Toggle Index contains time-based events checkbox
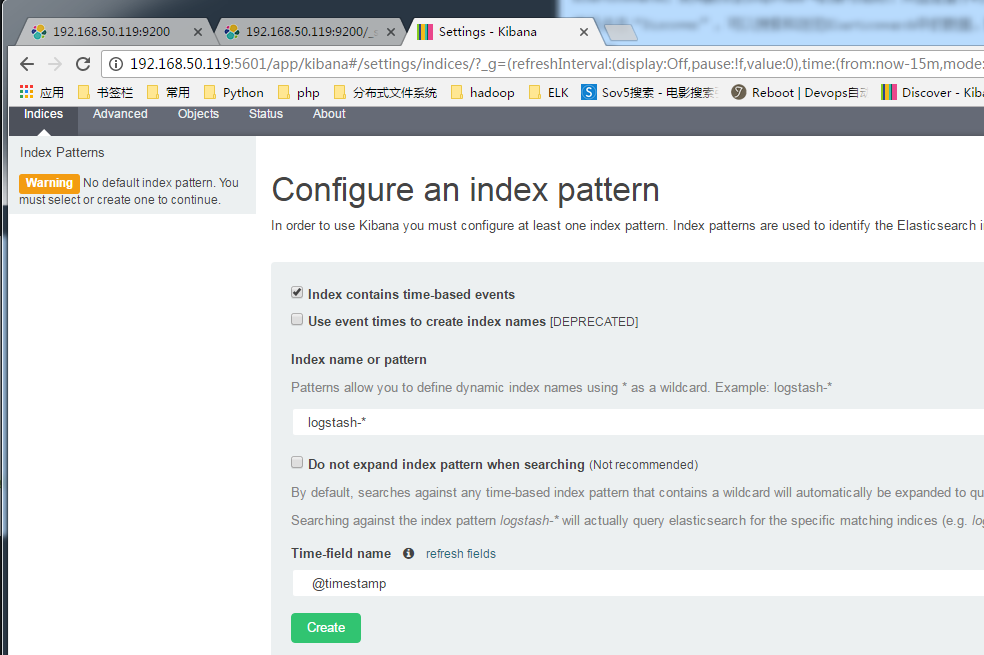This screenshot has width=984, height=655. click(297, 292)
